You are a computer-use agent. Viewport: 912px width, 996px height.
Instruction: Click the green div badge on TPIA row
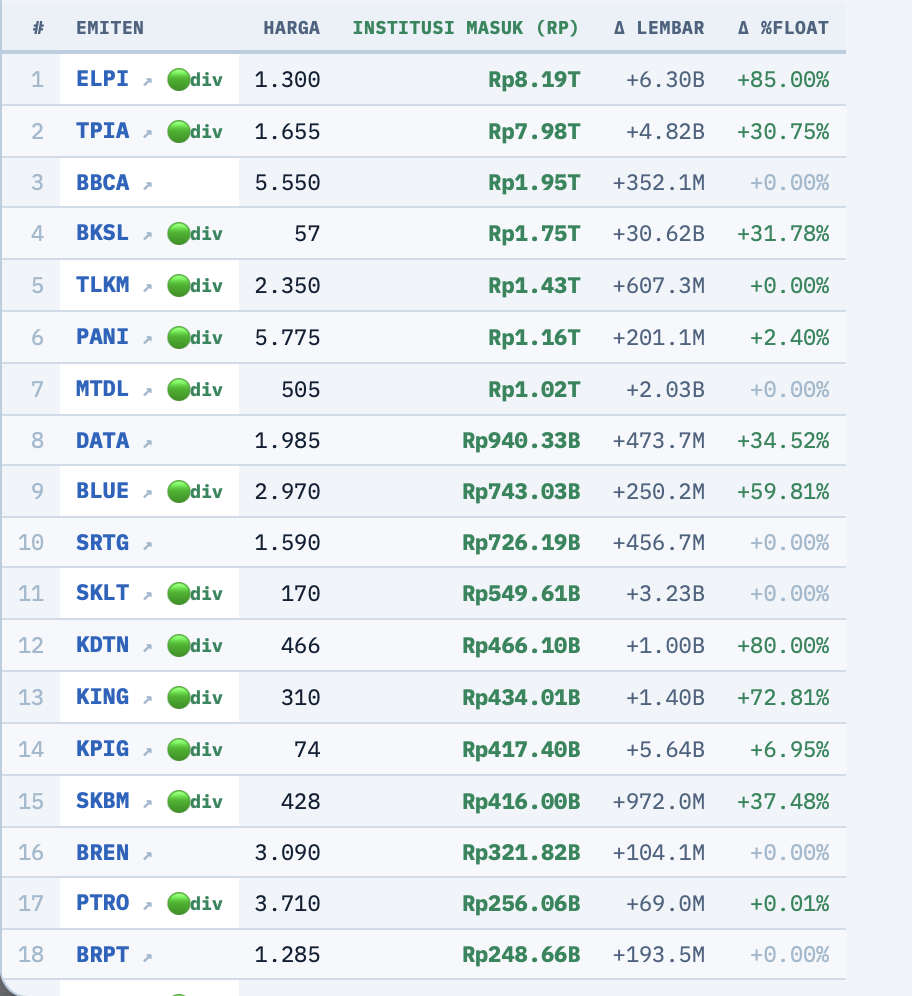(195, 132)
